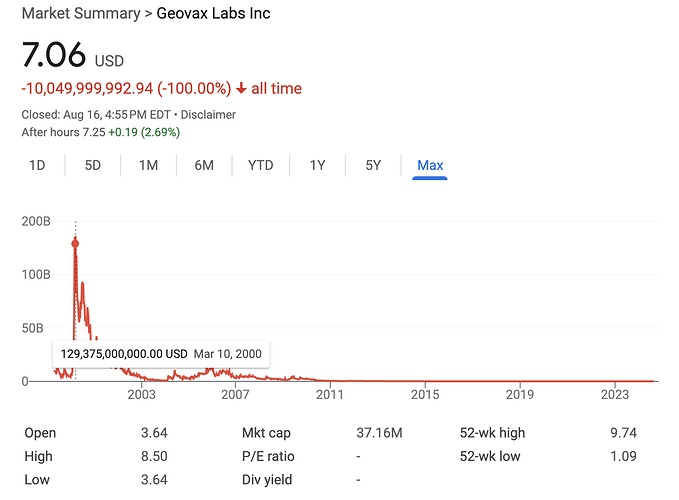679x500 pixels.
Task: Select the YTD tab
Action: pos(260,165)
